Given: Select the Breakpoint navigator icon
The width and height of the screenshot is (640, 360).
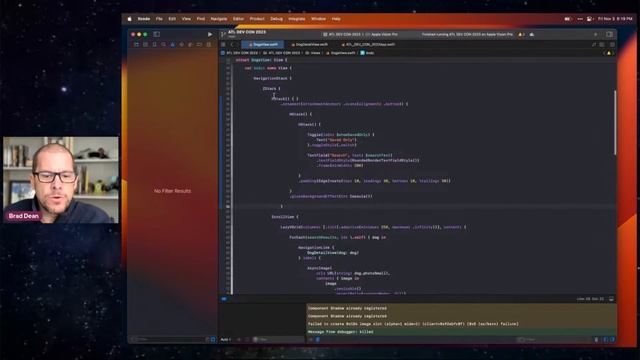Looking at the screenshot, I should 200,44.
